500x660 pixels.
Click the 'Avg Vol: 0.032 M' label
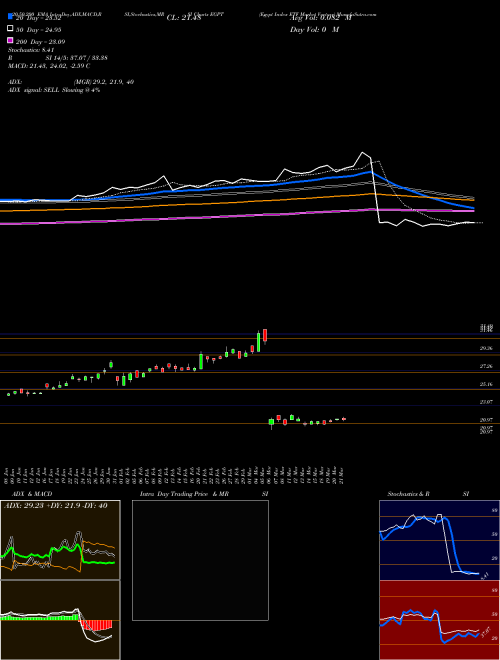point(321,18)
